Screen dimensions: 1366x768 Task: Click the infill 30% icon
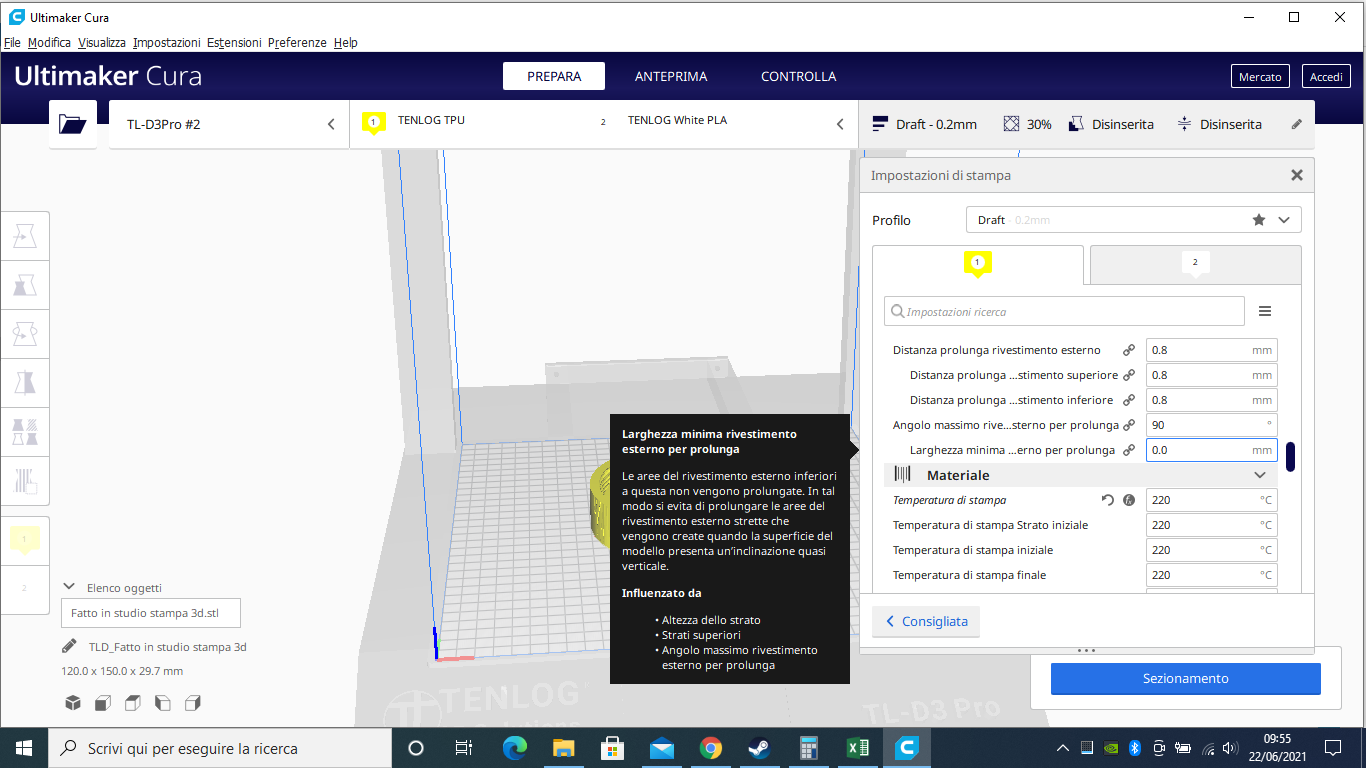[1011, 124]
